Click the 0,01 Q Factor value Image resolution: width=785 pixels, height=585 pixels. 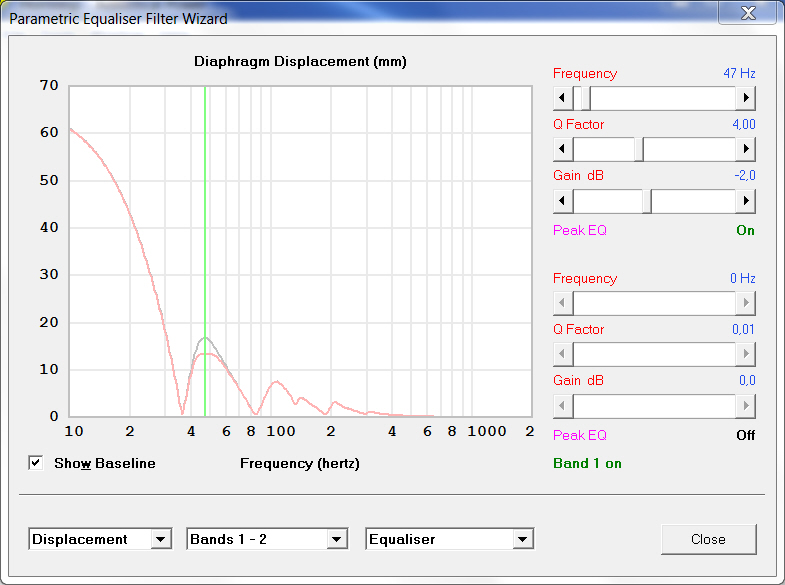743,330
